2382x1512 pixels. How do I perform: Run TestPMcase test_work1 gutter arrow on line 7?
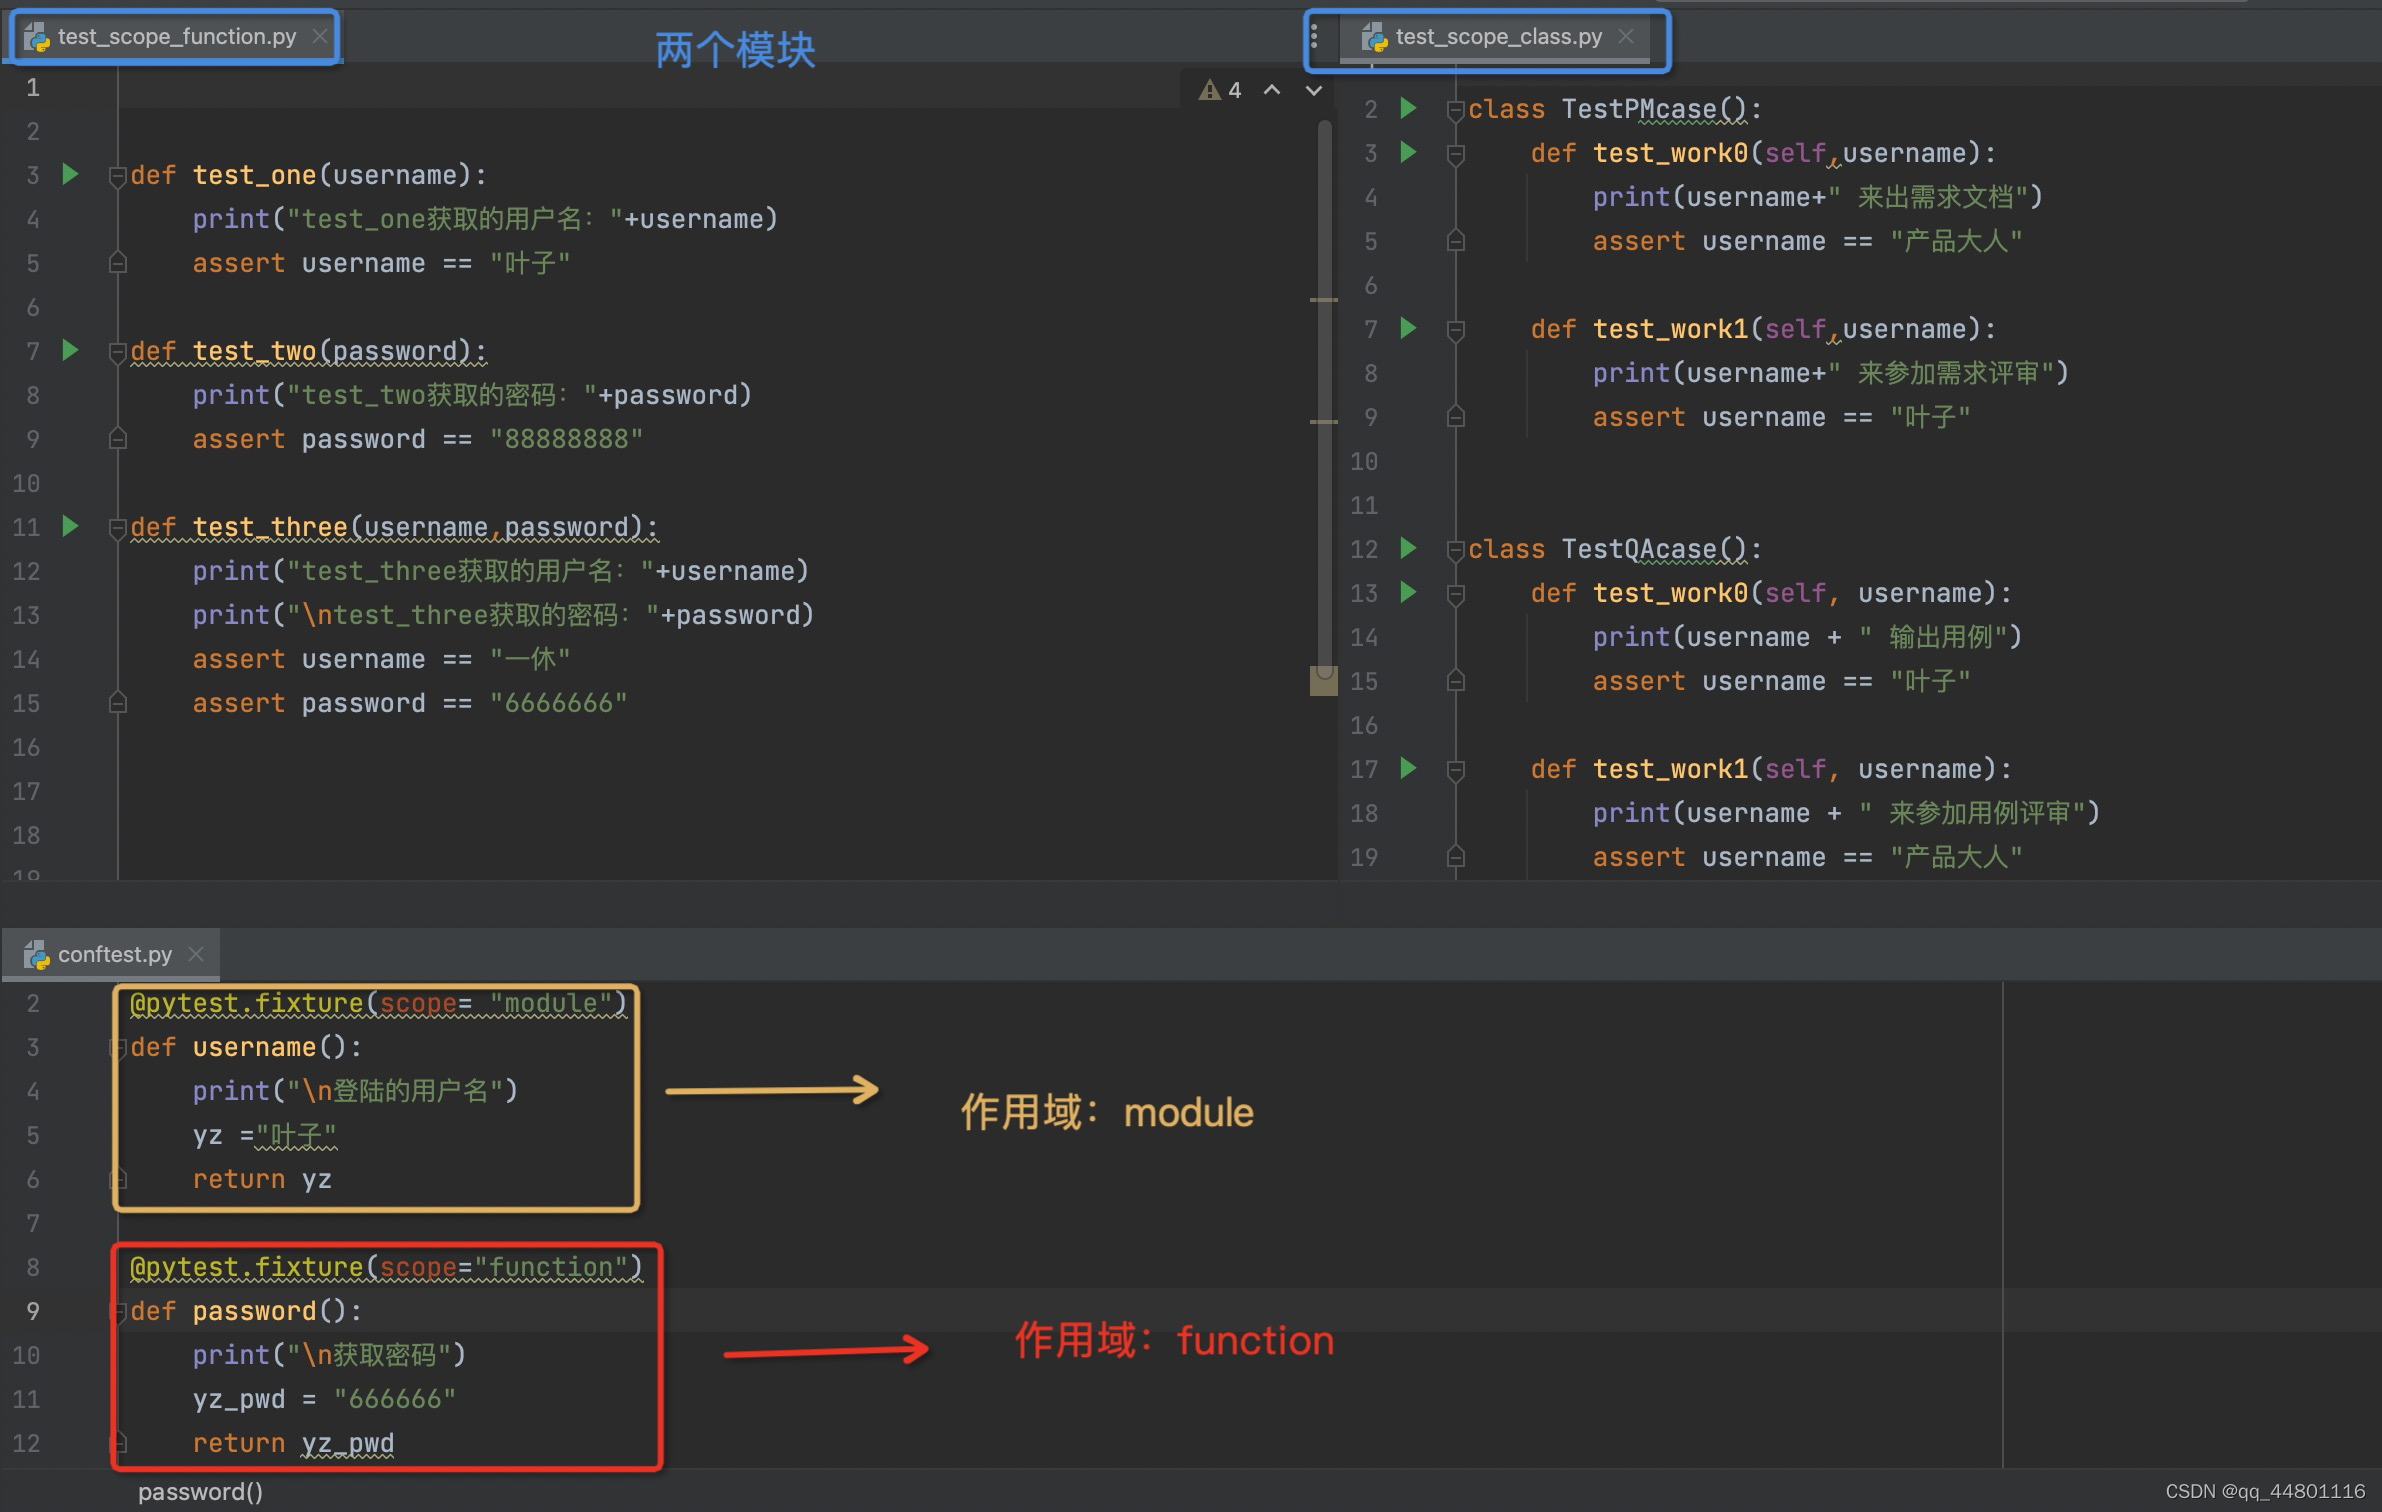(1408, 328)
